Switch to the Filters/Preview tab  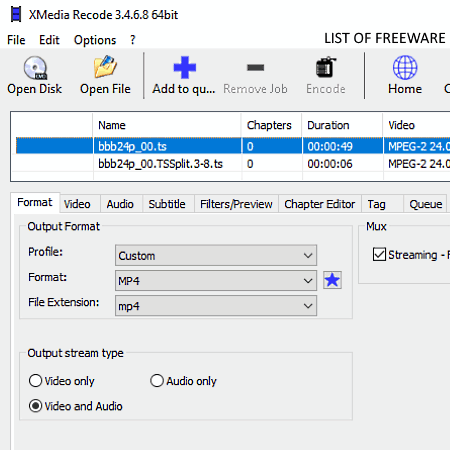tap(236, 204)
